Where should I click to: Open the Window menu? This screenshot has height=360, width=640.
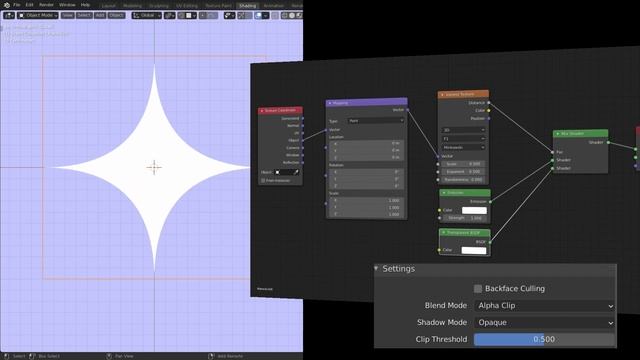coord(67,5)
